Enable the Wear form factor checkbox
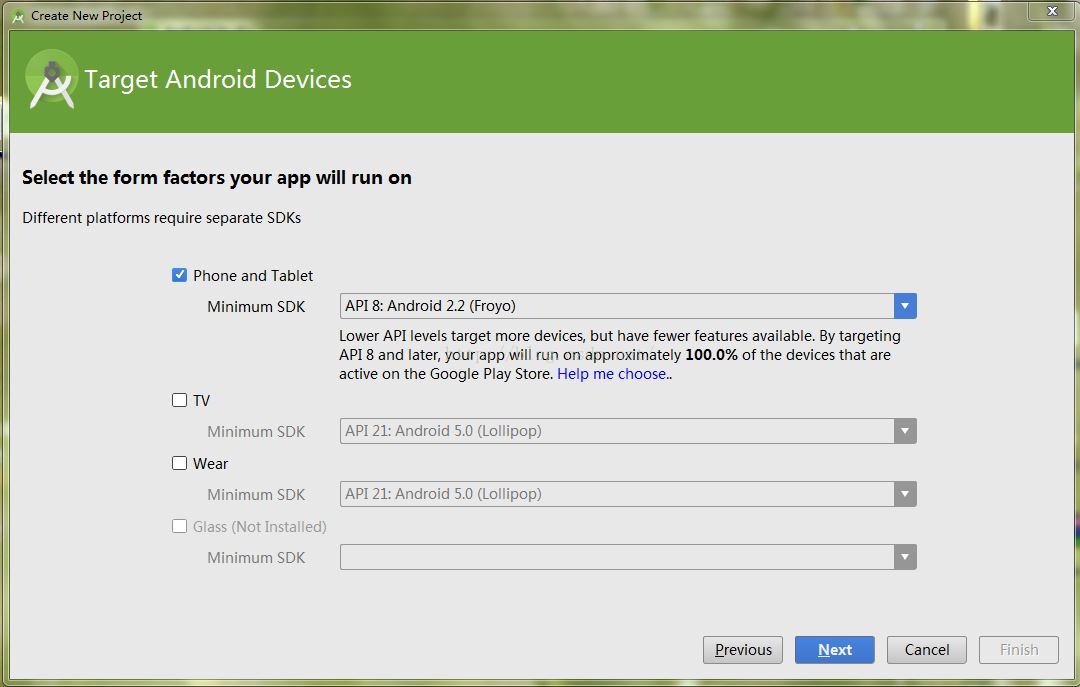The width and height of the screenshot is (1080, 687). pyautogui.click(x=179, y=463)
